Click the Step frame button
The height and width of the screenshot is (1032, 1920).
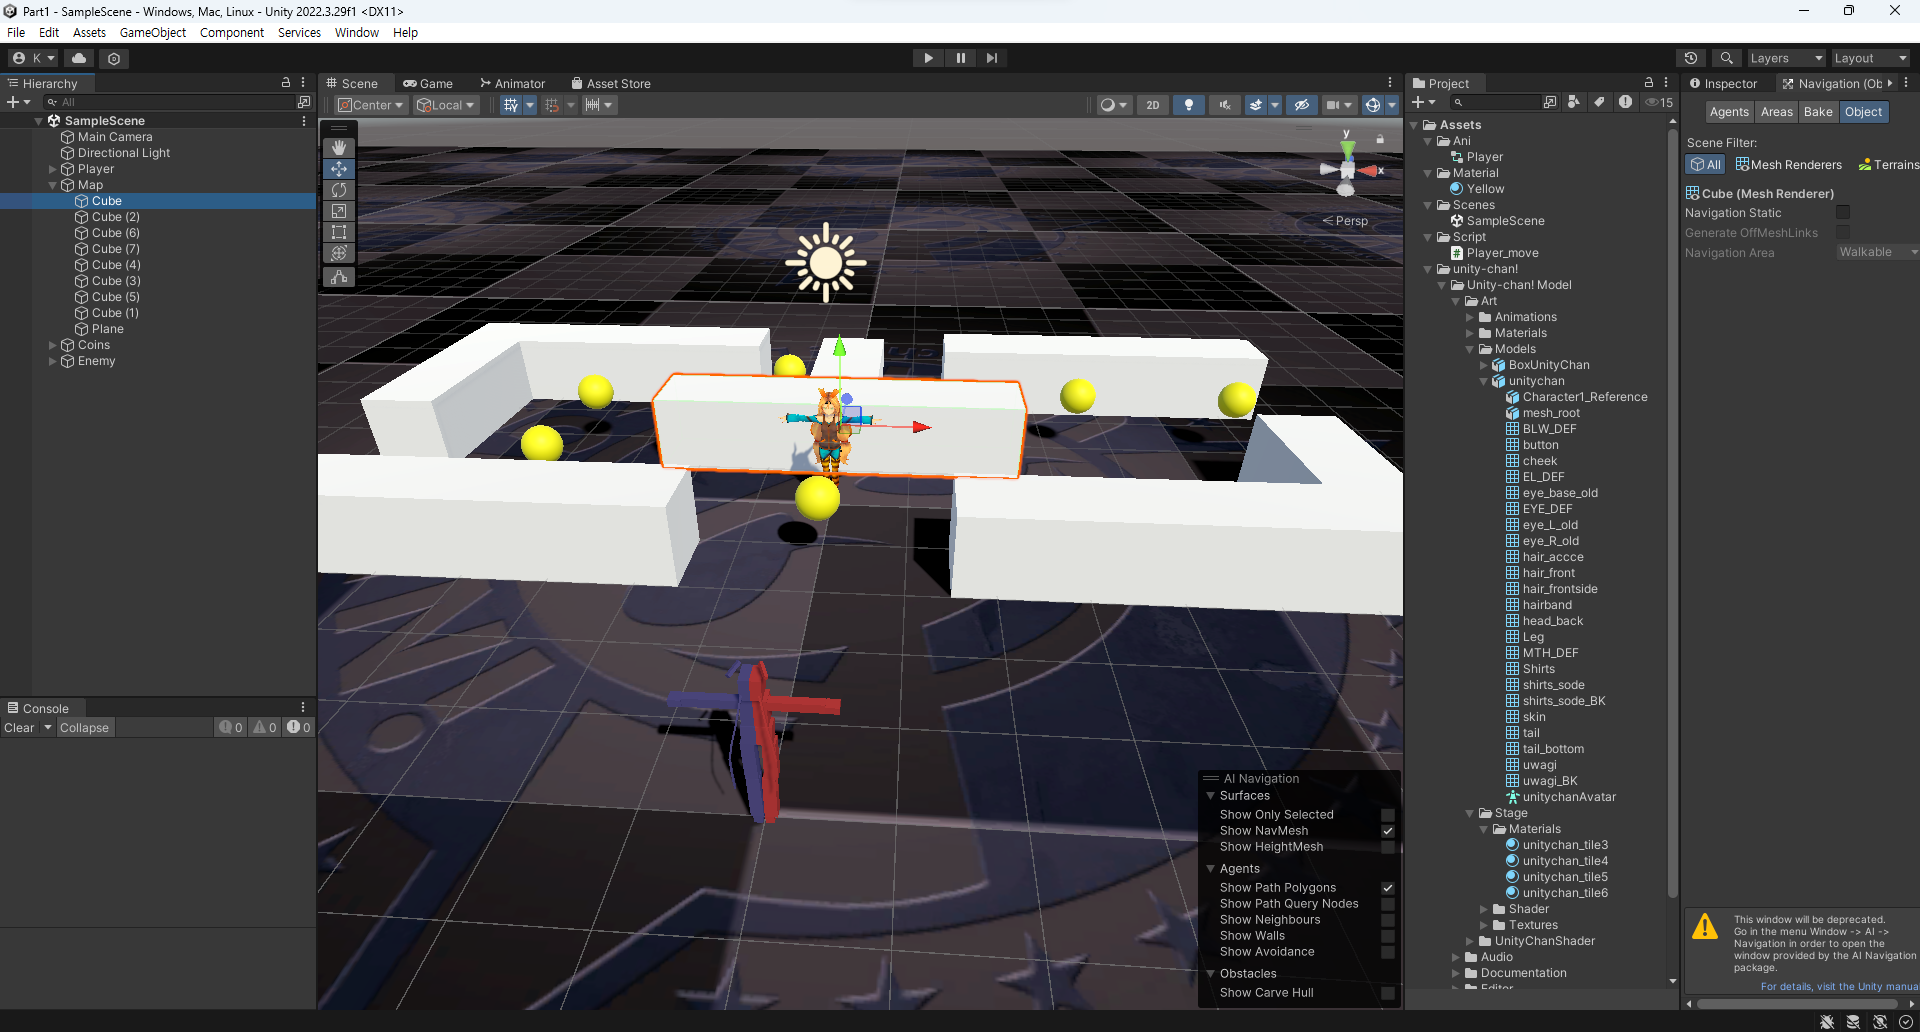pyautogui.click(x=991, y=58)
